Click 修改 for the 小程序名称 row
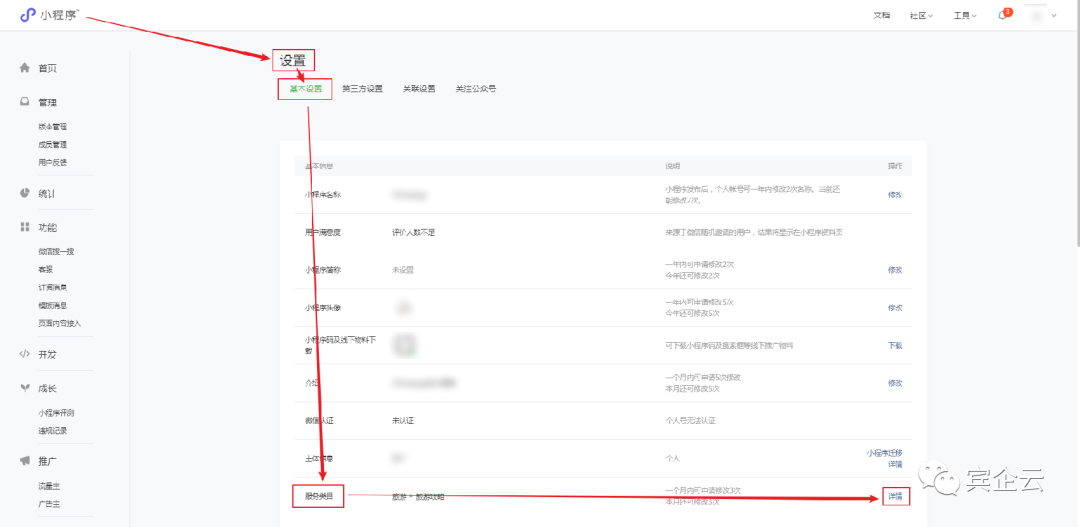Image resolution: width=1080 pixels, height=527 pixels. pyautogui.click(x=895, y=195)
